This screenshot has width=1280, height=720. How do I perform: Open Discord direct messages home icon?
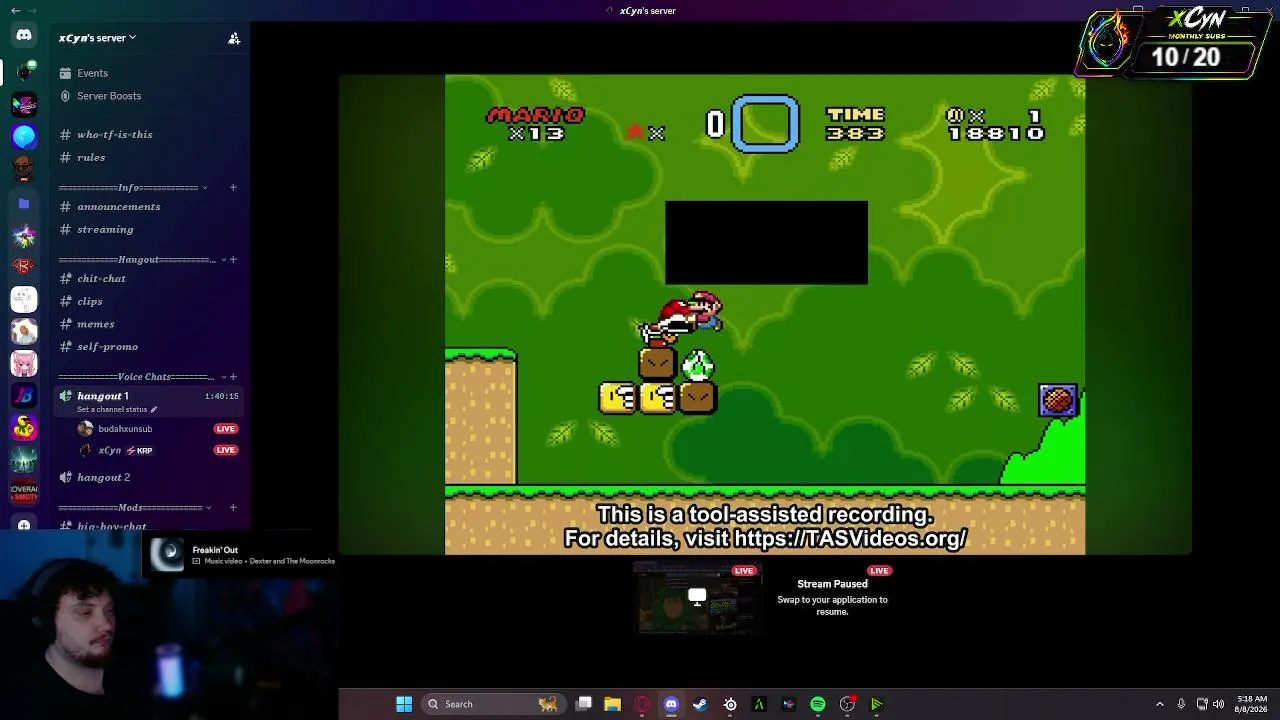(24, 36)
